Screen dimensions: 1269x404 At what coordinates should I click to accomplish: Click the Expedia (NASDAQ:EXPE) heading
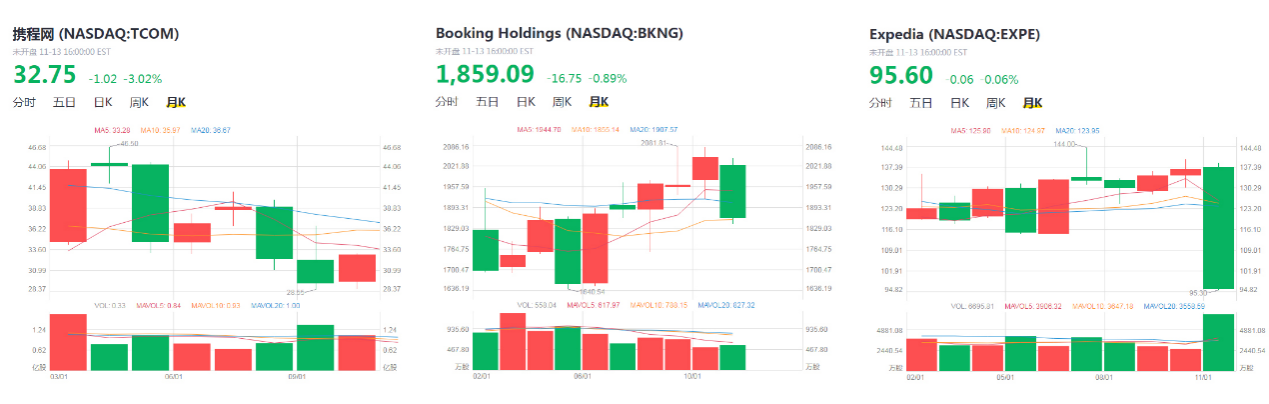click(x=955, y=34)
